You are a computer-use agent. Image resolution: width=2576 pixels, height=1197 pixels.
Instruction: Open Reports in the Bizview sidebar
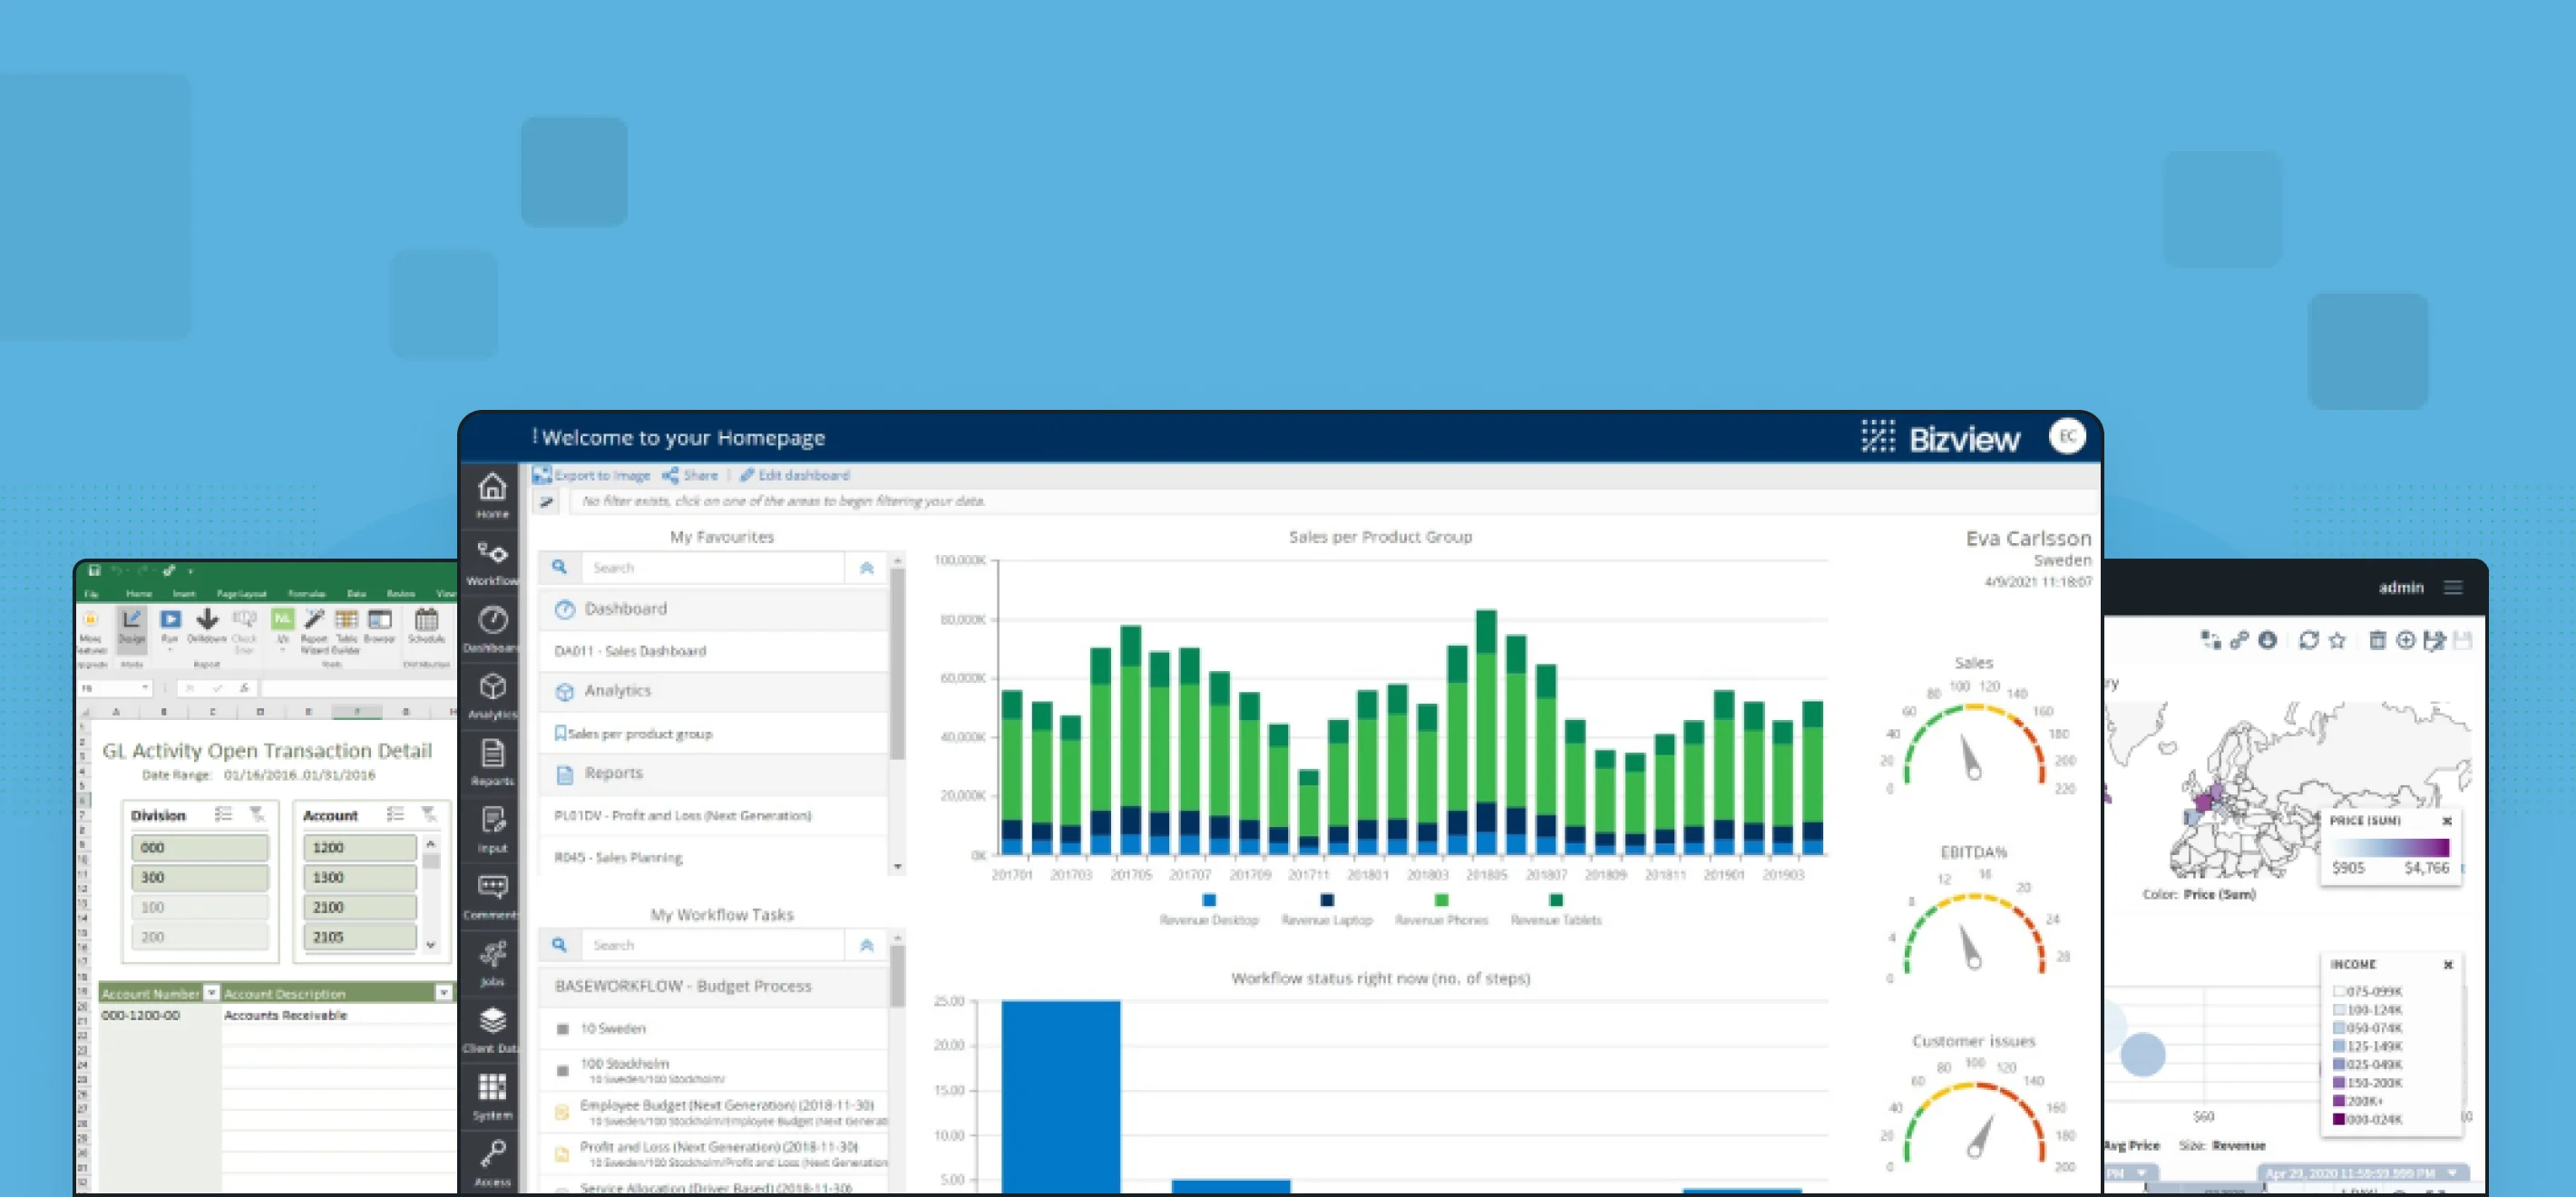coord(491,762)
